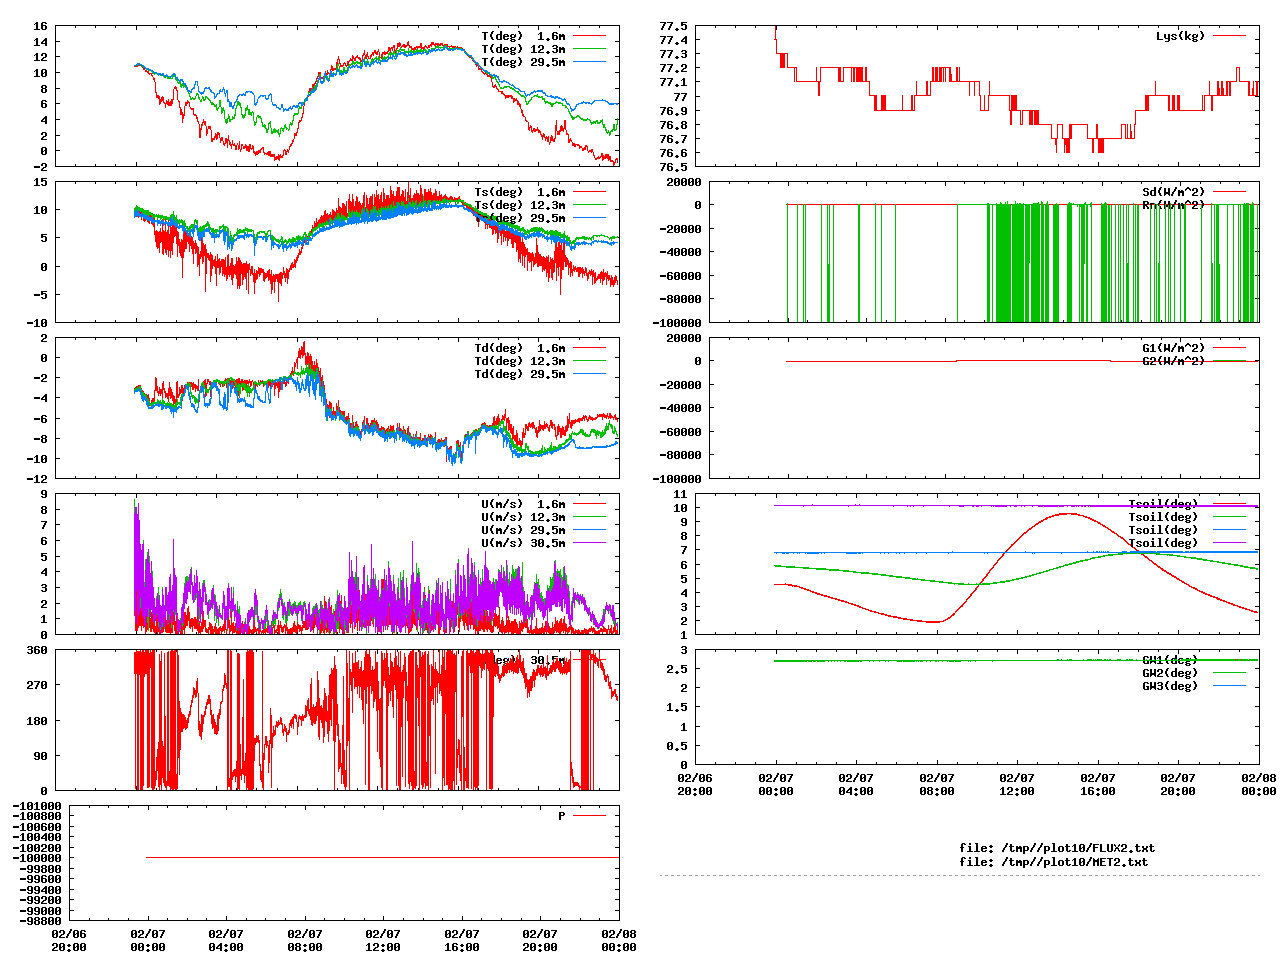Select the "360" tick on wind direction plot

click(x=37, y=650)
